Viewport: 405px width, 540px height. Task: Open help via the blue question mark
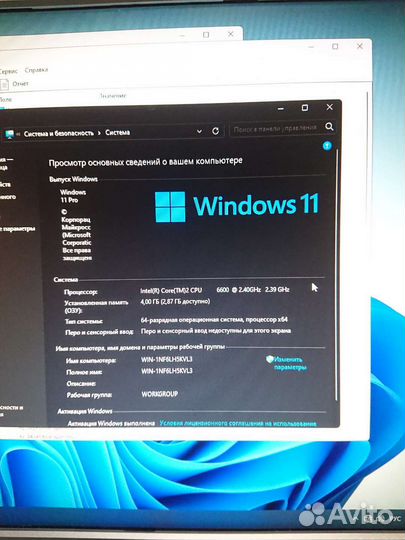[x=327, y=146]
